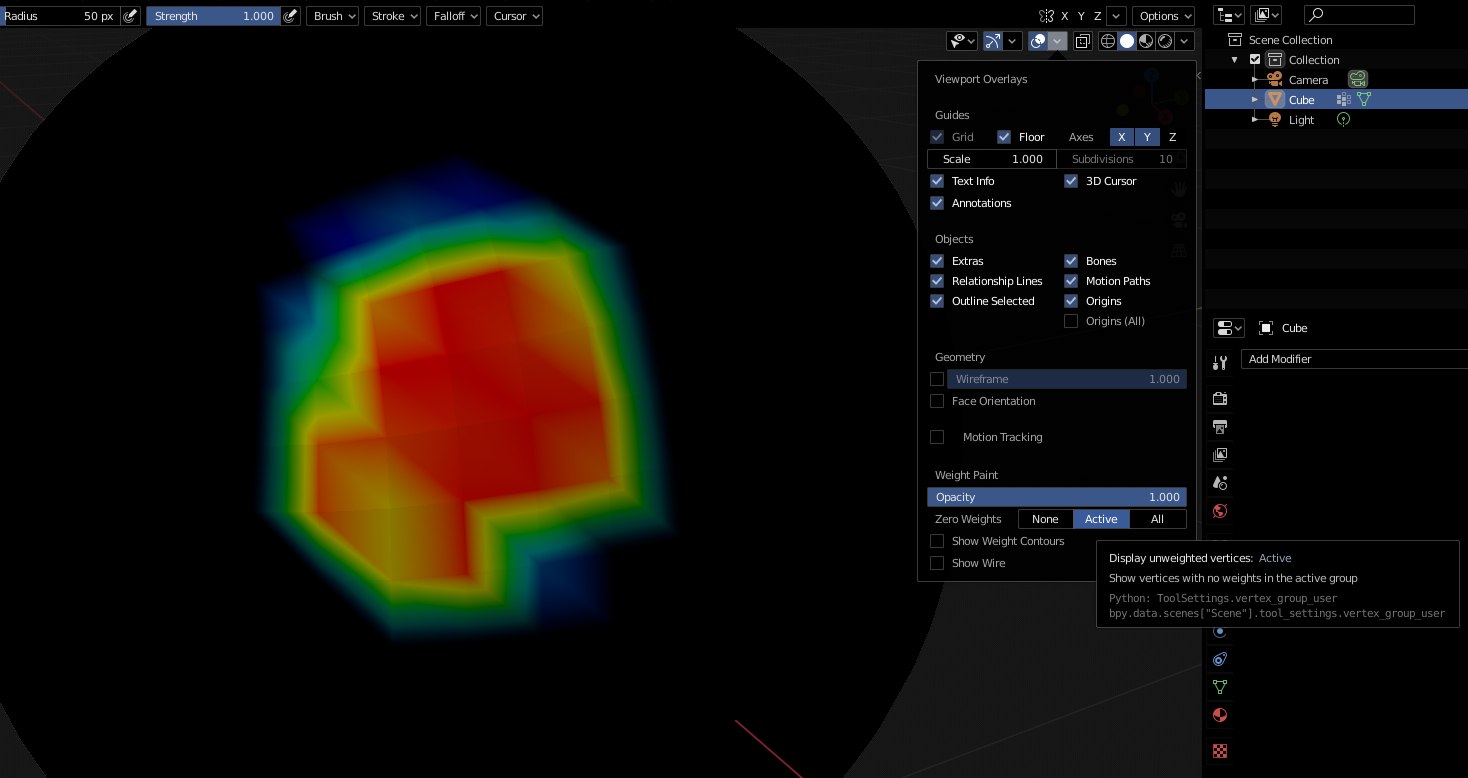Open the viewport shading options dropdown
The width and height of the screenshot is (1468, 778).
(x=1185, y=41)
